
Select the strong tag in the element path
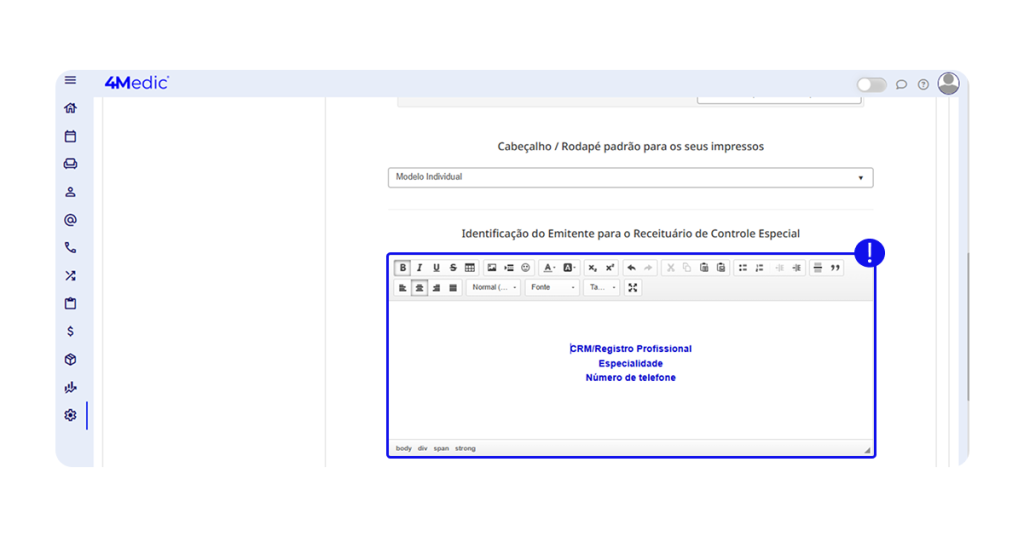(x=465, y=449)
